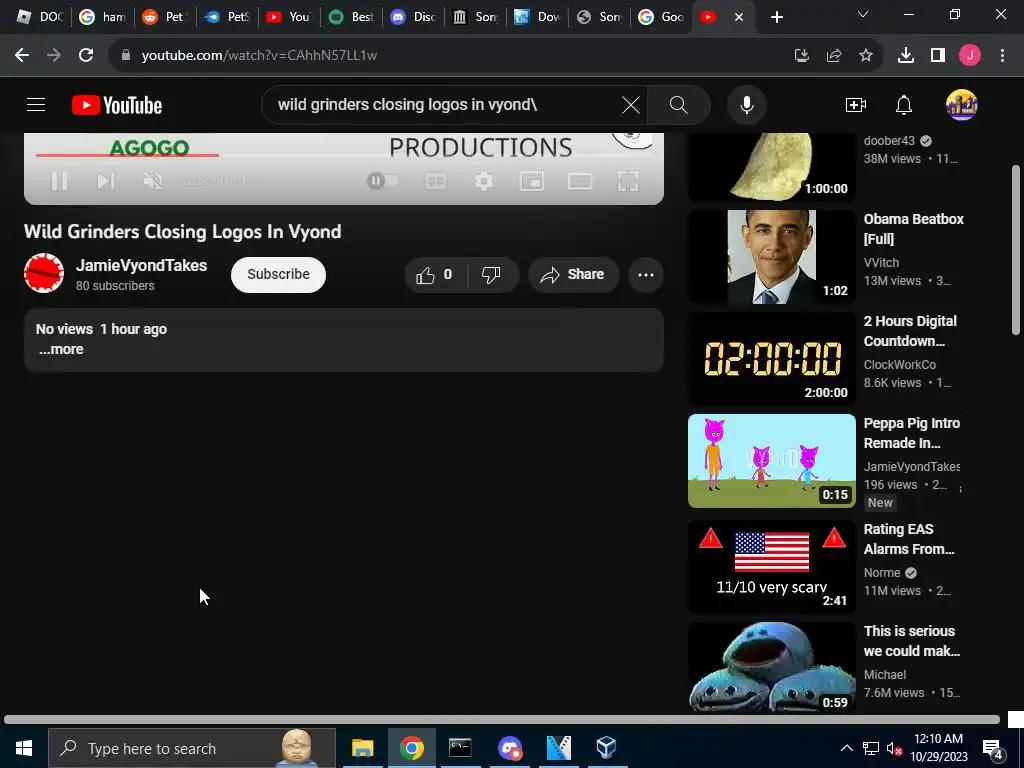Run search with the magnifier button

tap(679, 104)
